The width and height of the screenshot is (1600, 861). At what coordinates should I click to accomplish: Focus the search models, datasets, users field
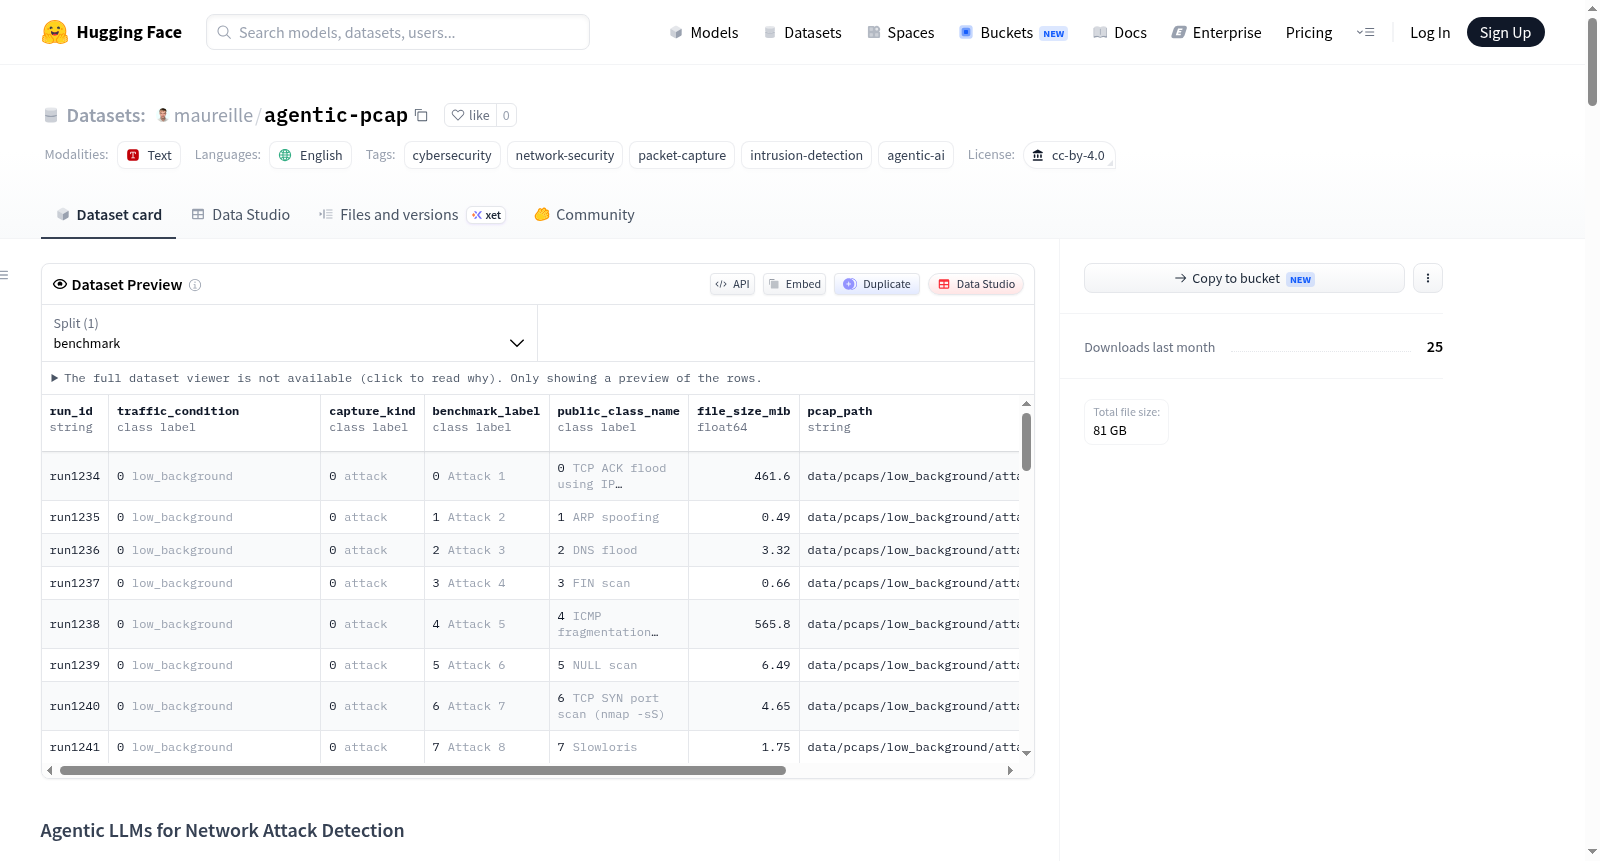(x=398, y=32)
